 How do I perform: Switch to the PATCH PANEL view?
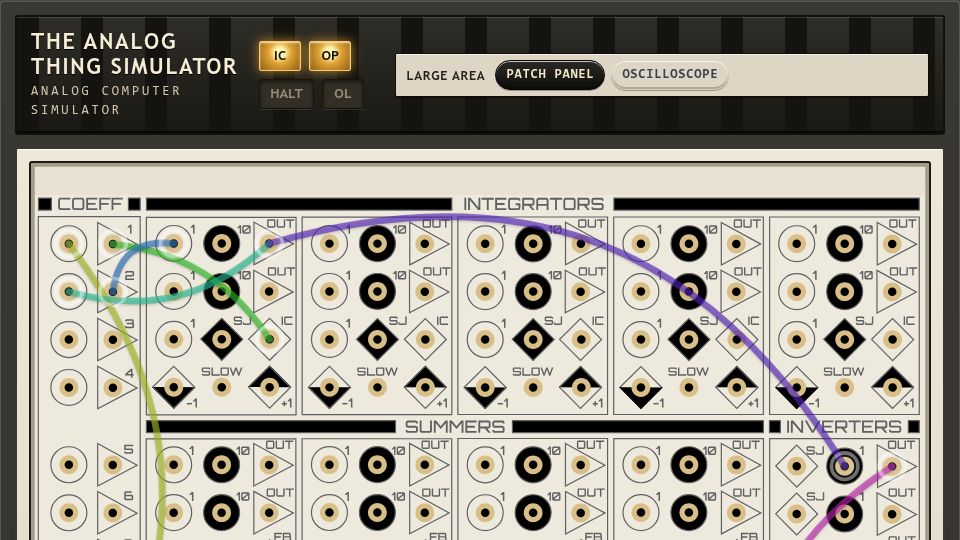pos(549,75)
